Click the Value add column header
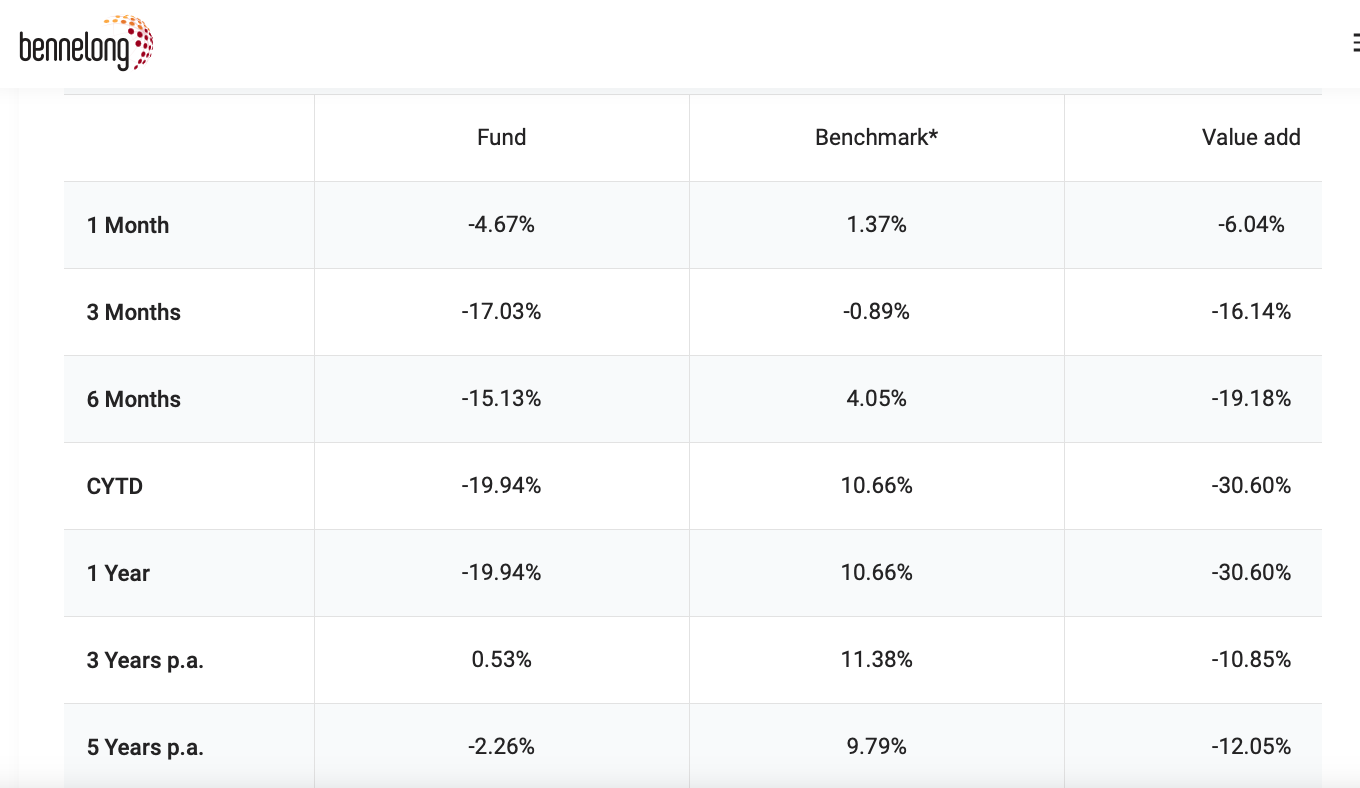The width and height of the screenshot is (1360, 788). pos(1250,138)
